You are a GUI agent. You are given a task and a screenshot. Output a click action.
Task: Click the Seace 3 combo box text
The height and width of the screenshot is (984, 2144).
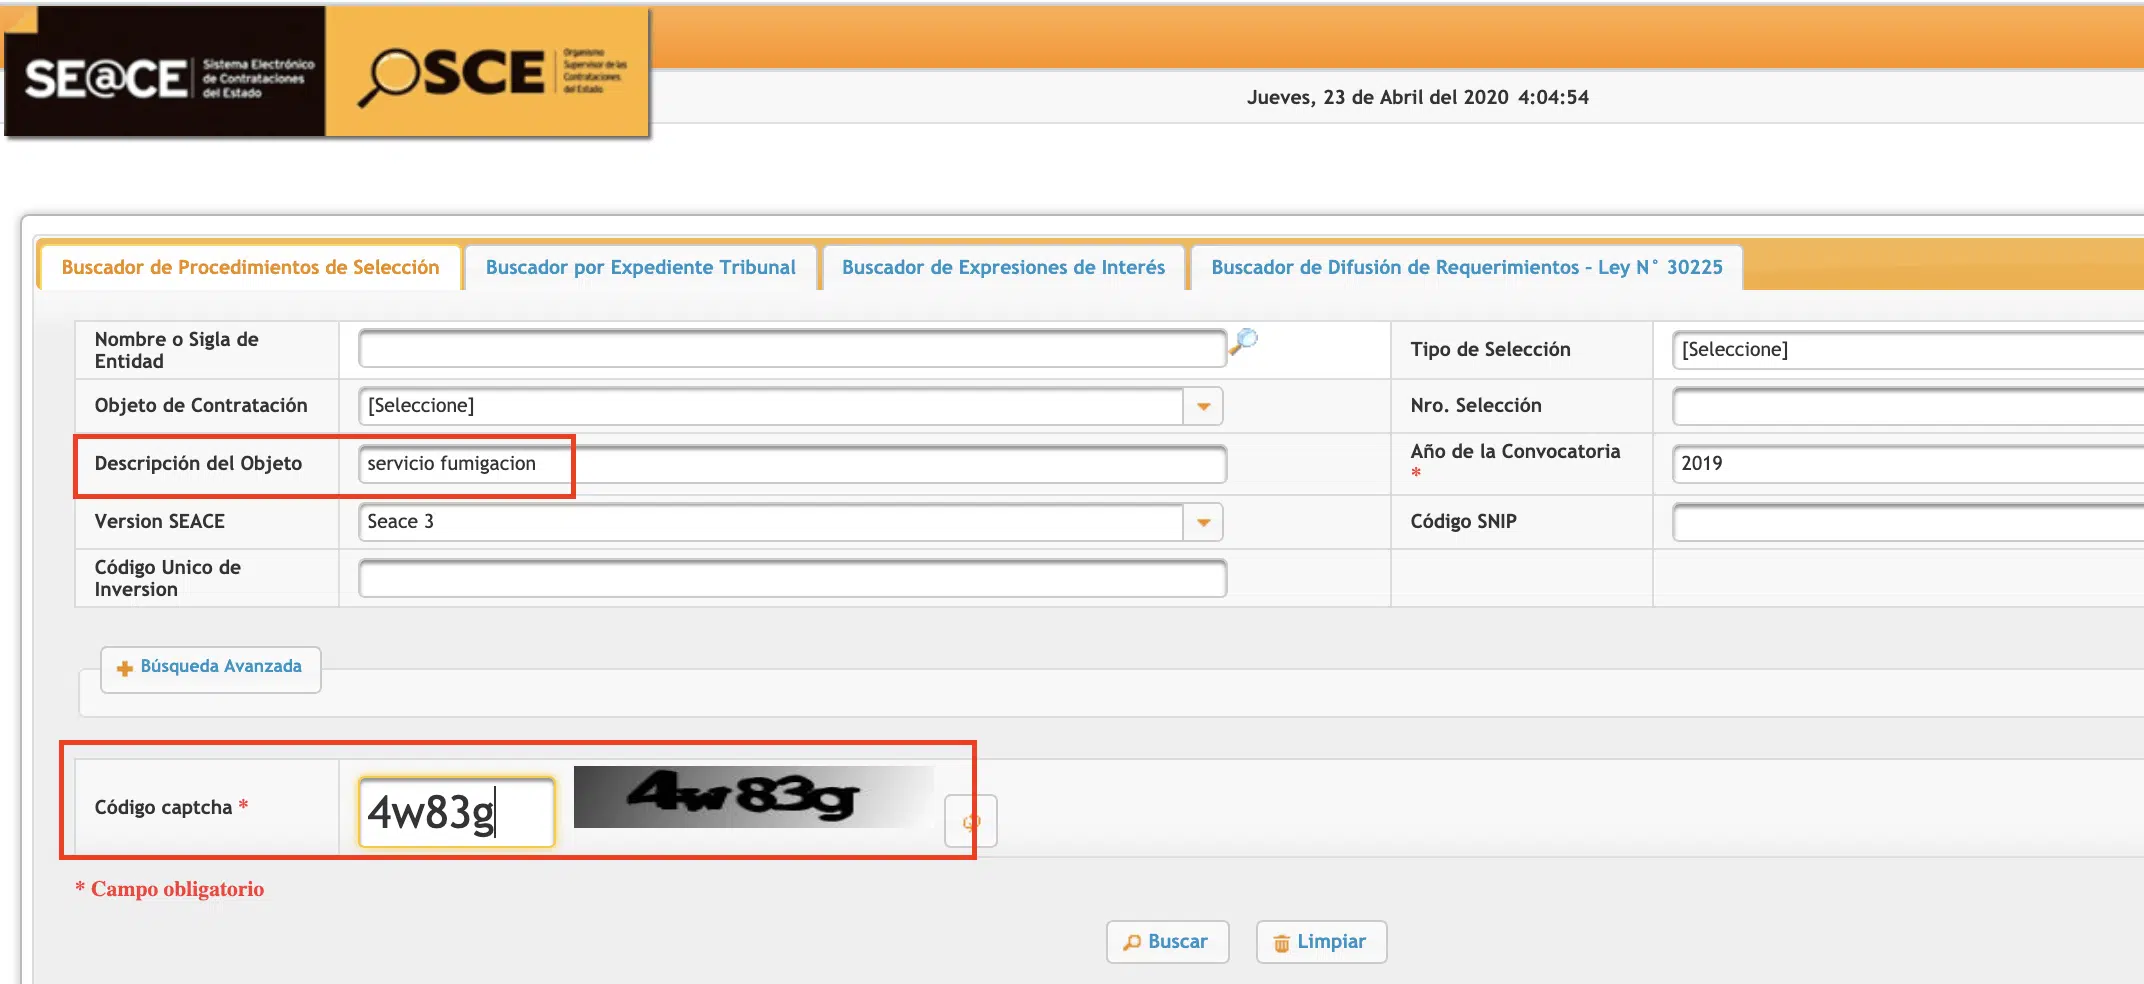400,522
